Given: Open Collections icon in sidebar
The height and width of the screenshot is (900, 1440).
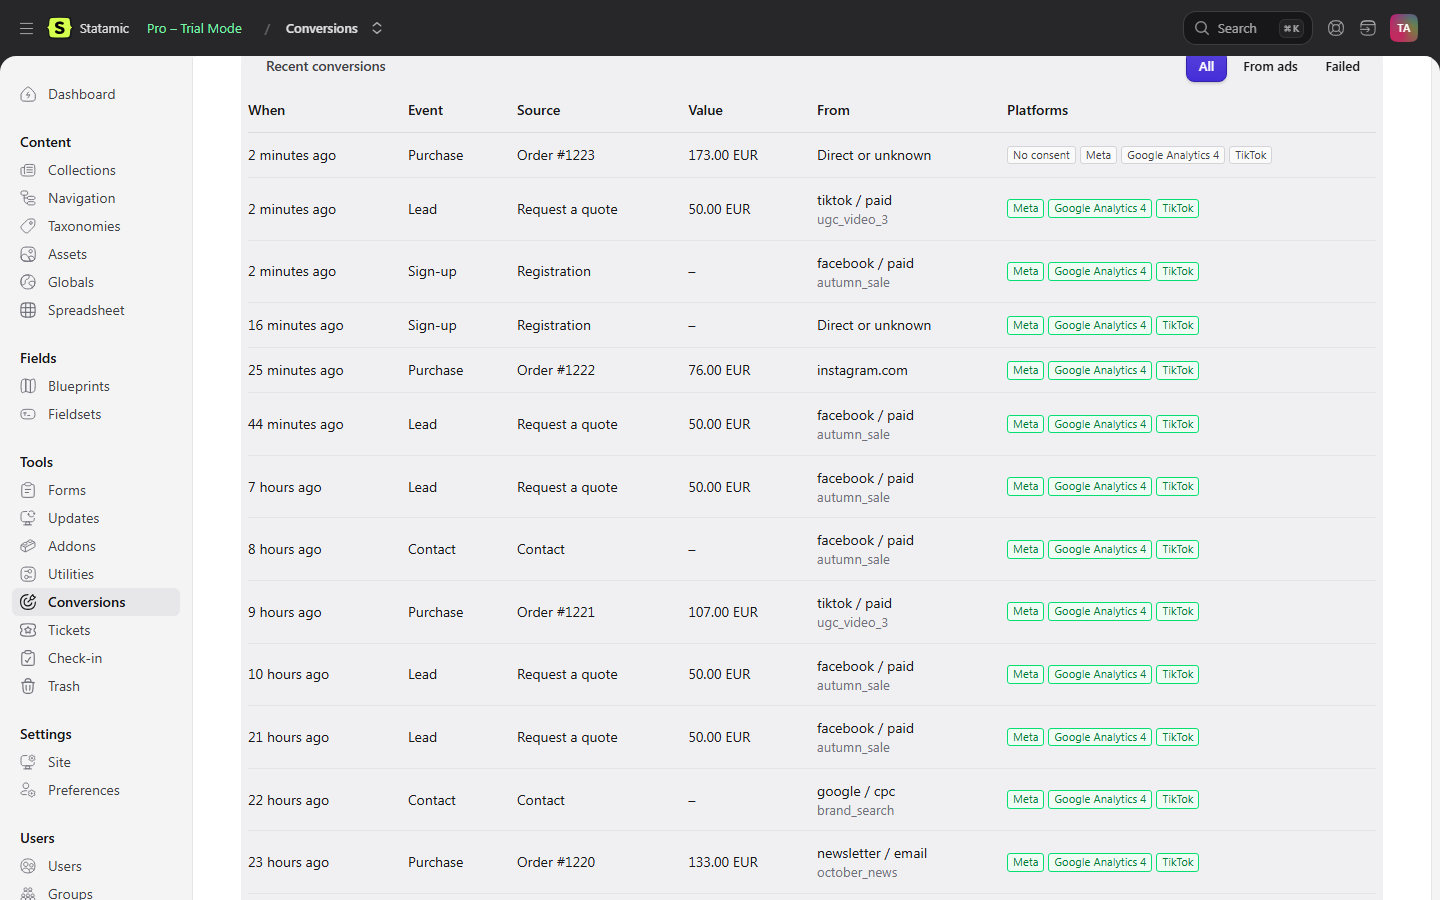Looking at the screenshot, I should click(x=28, y=170).
